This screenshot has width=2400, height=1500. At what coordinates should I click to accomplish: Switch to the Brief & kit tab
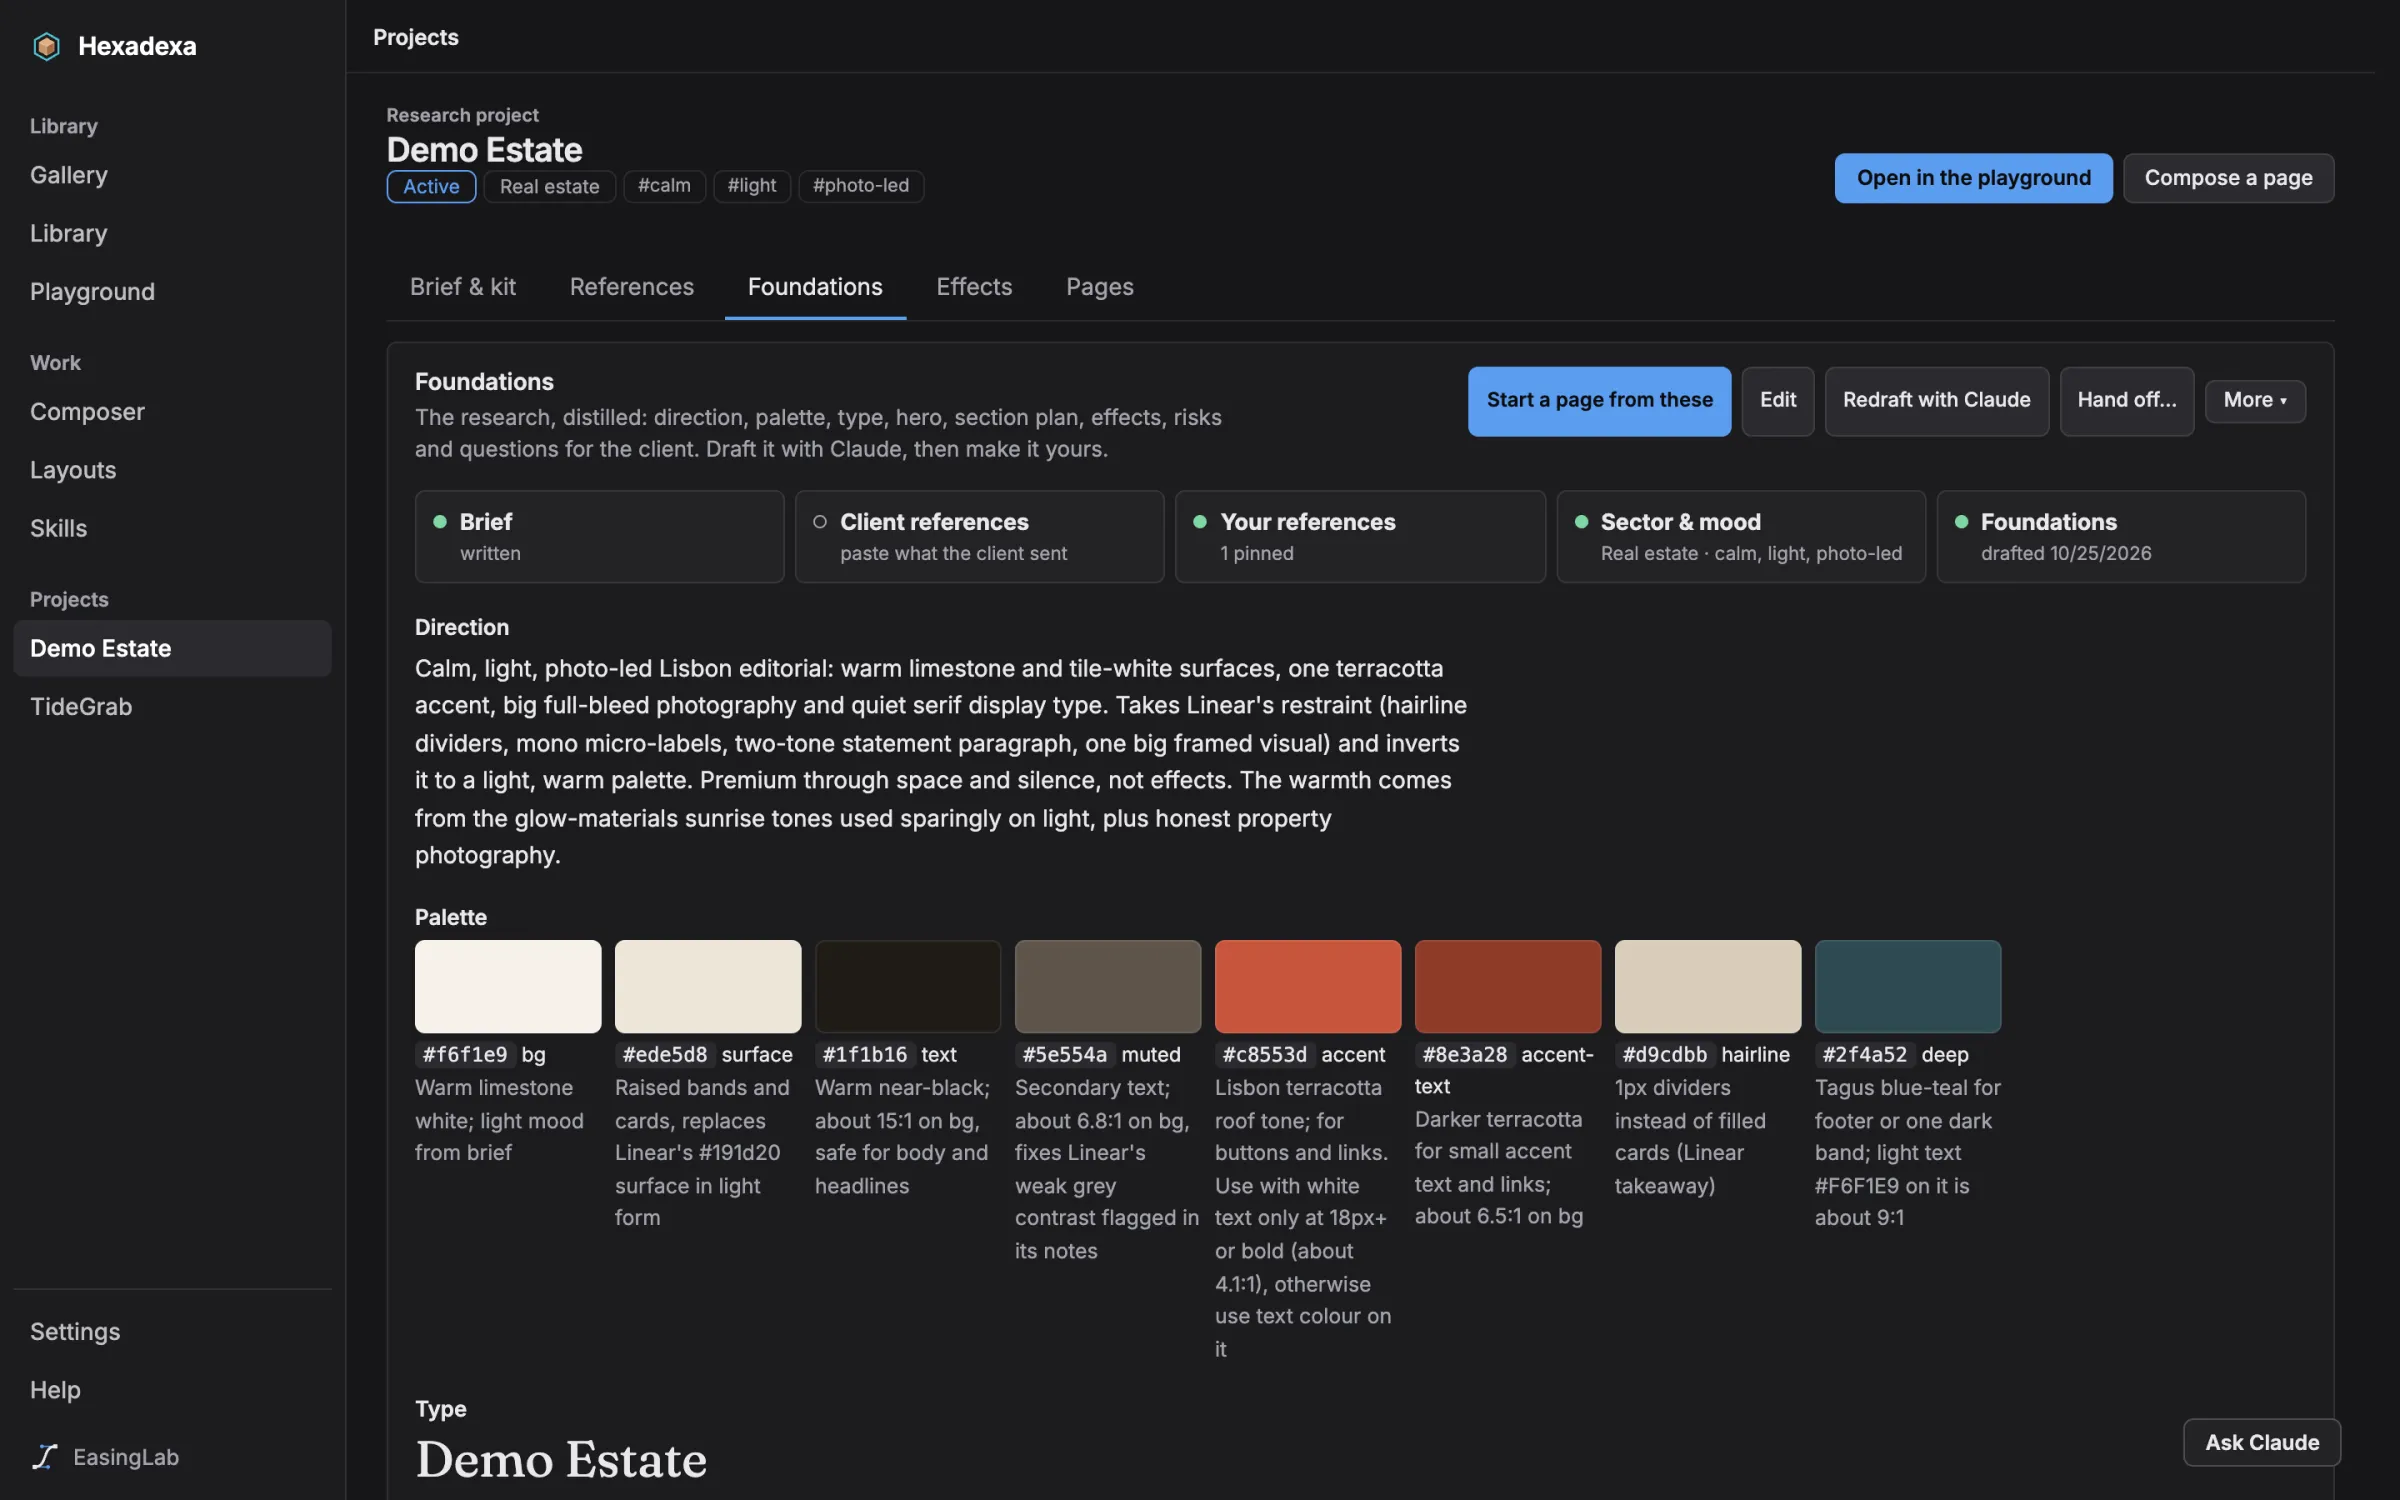click(462, 287)
